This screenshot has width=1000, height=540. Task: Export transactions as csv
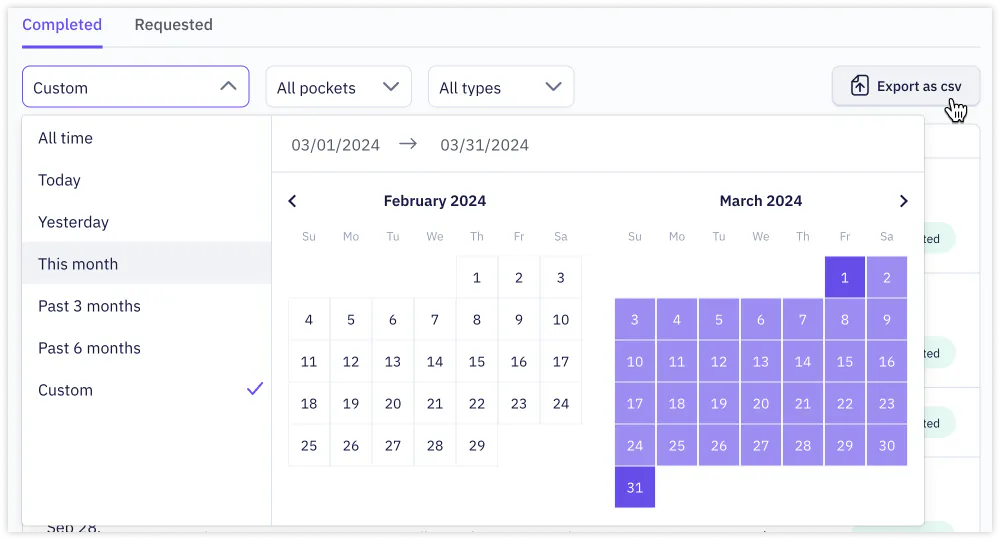[906, 86]
